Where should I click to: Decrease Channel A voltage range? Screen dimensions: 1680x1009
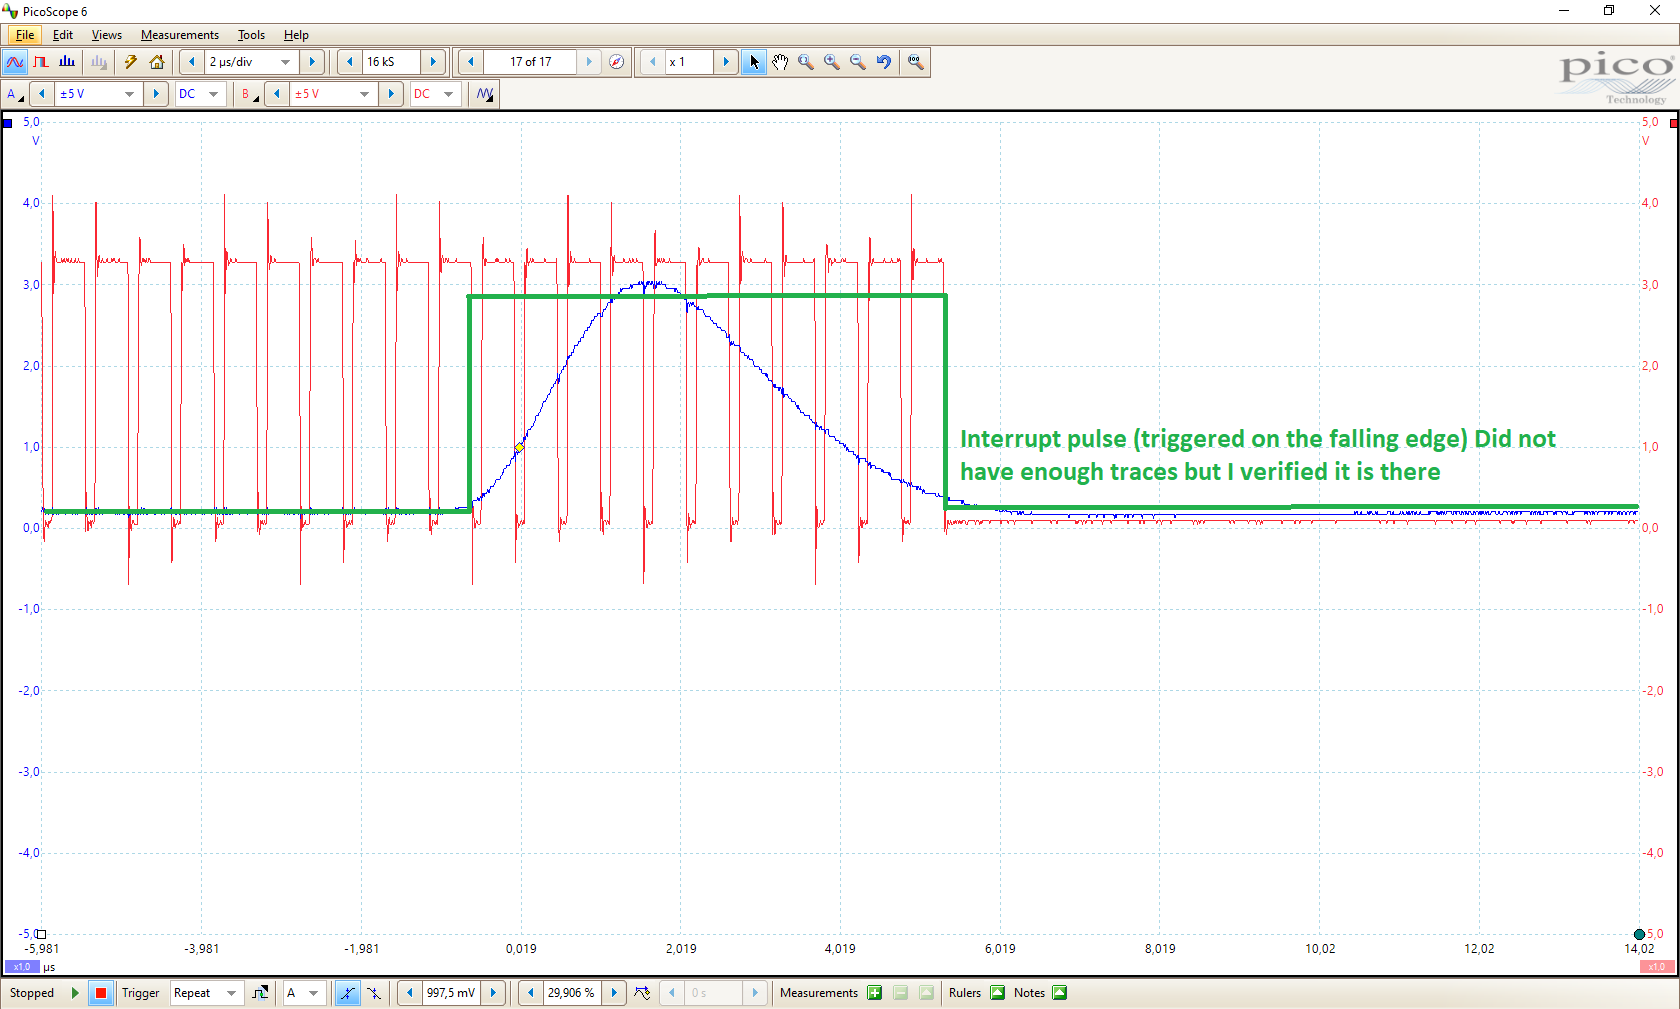(x=41, y=94)
